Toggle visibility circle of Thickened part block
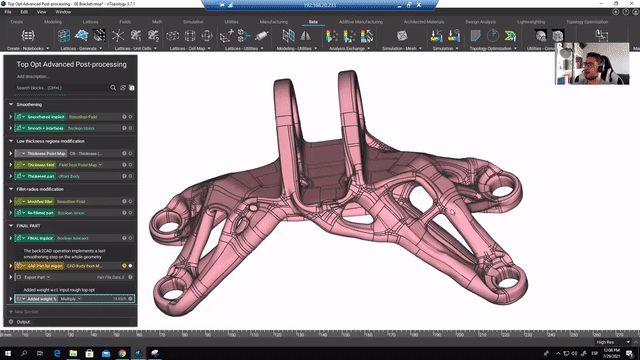Image resolution: width=640 pixels, height=360 pixels. tap(131, 176)
